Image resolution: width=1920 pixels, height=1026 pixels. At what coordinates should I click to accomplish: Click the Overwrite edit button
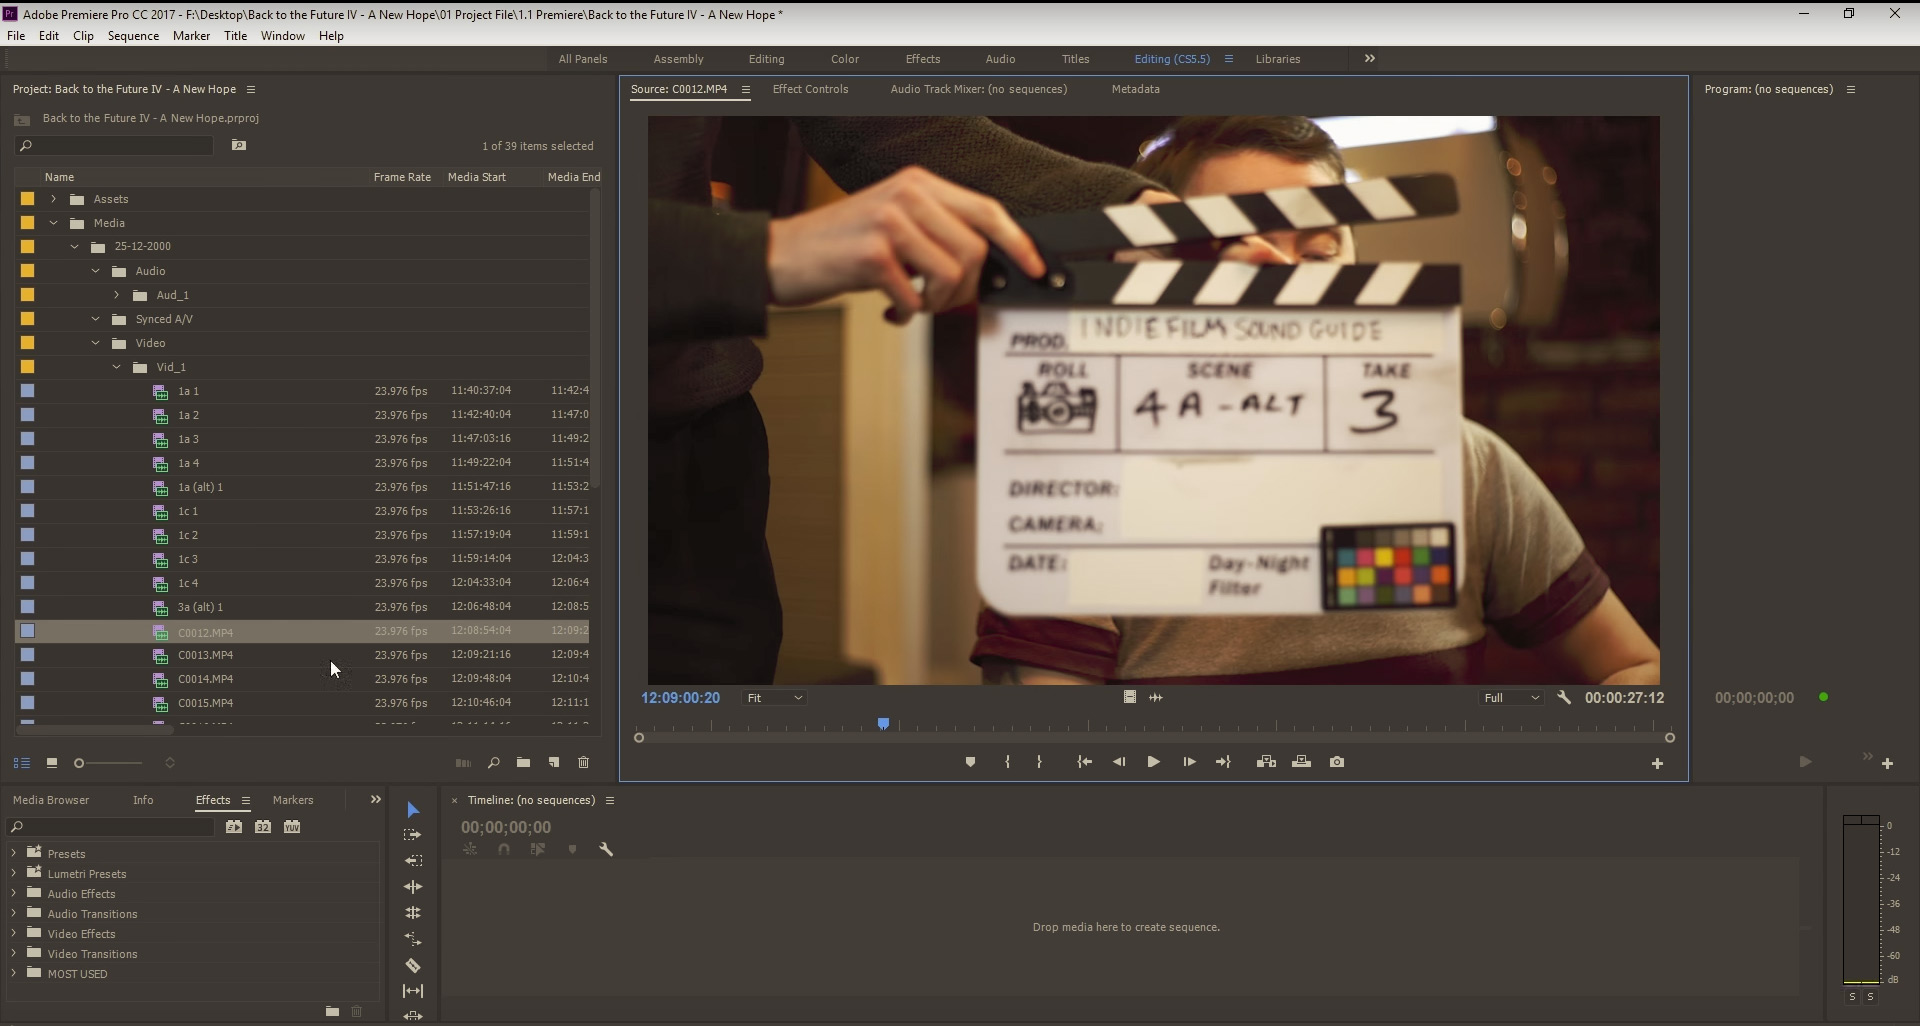click(1301, 762)
